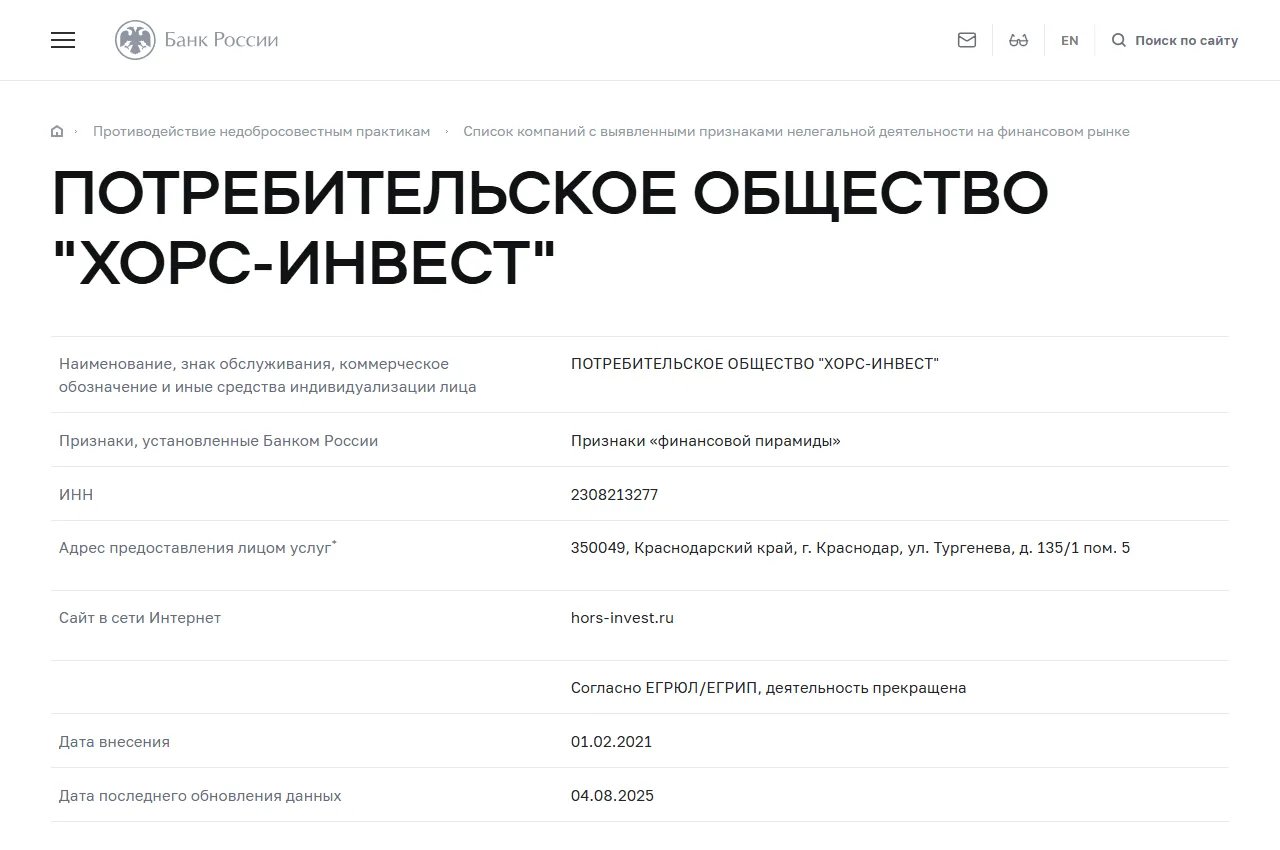The image size is (1280, 850).
Task: Click the 'Признаки, установленные Банком России' label
Action: click(x=218, y=441)
